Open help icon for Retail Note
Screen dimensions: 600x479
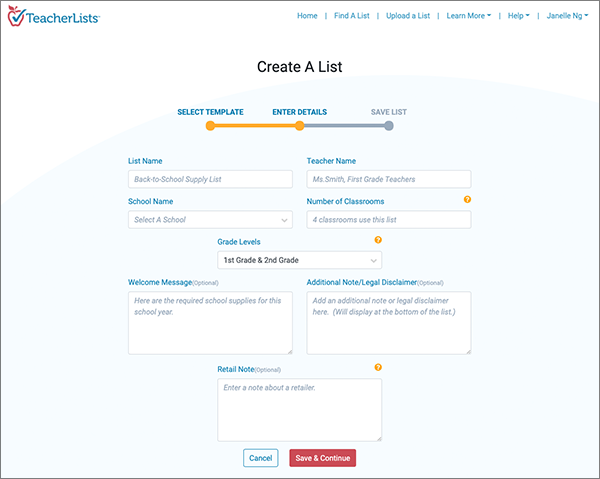(x=378, y=367)
